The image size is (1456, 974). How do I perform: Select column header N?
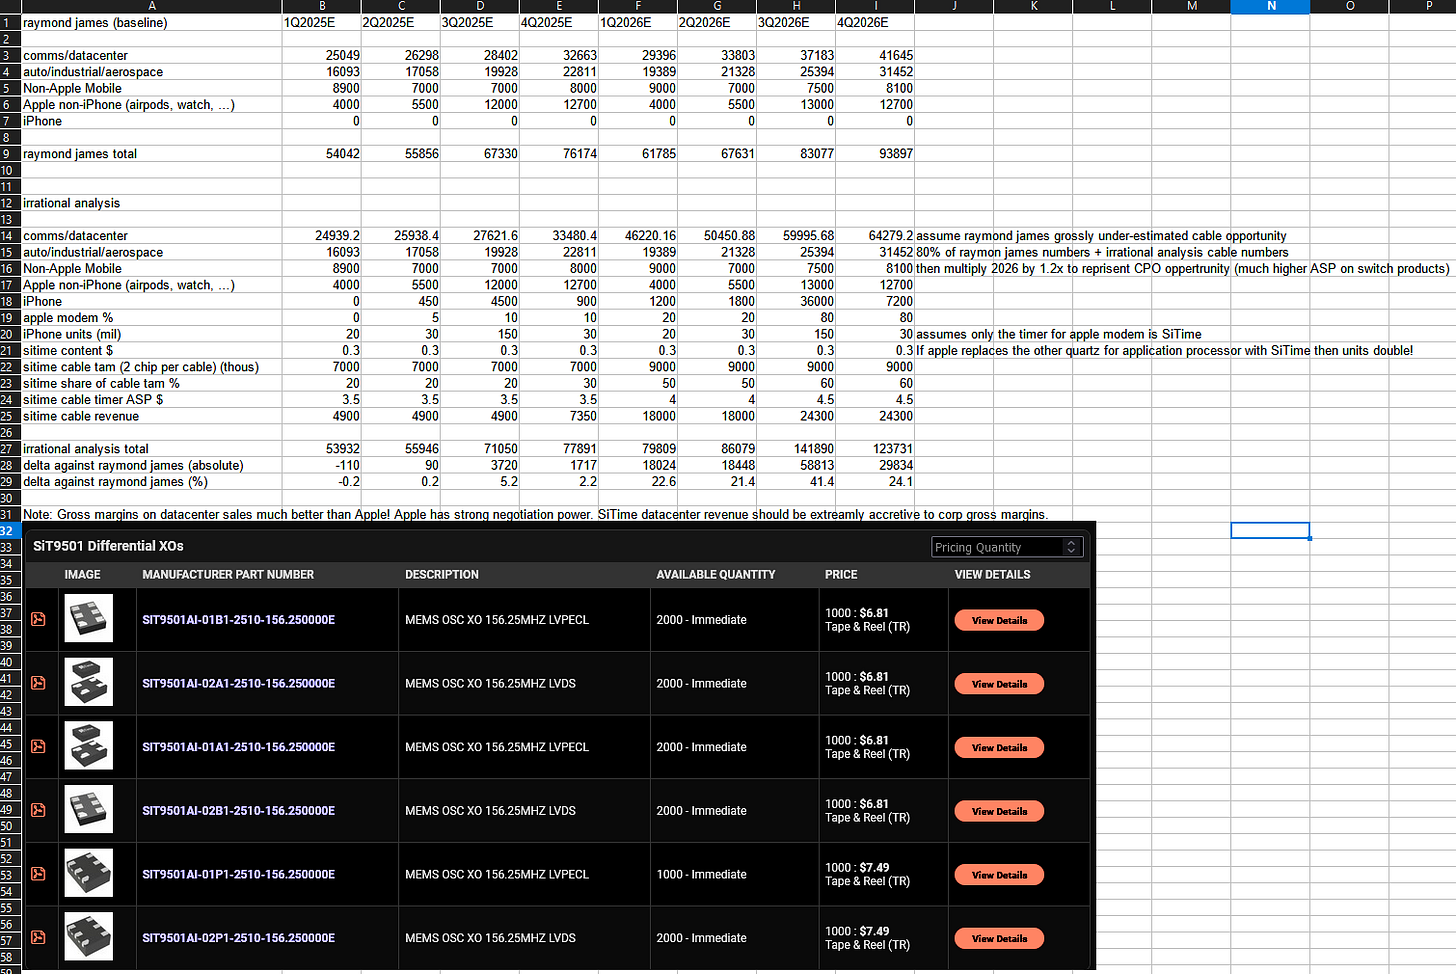[x=1270, y=6]
